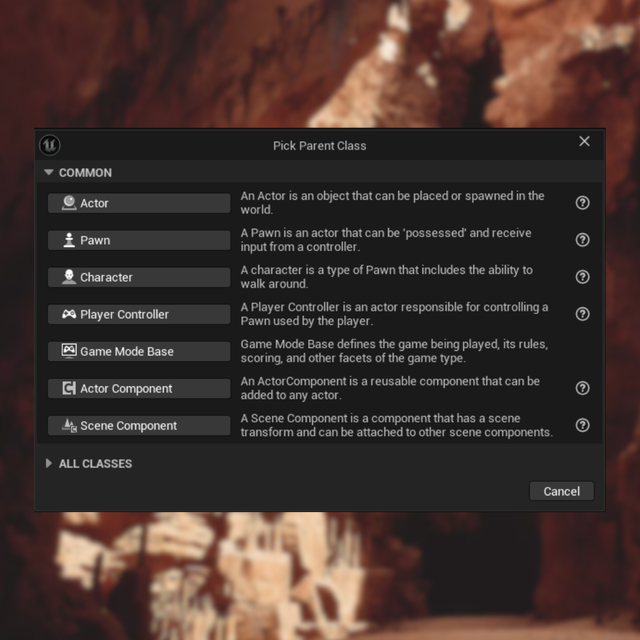
Task: Pick the Character parent class
Action: tap(139, 277)
